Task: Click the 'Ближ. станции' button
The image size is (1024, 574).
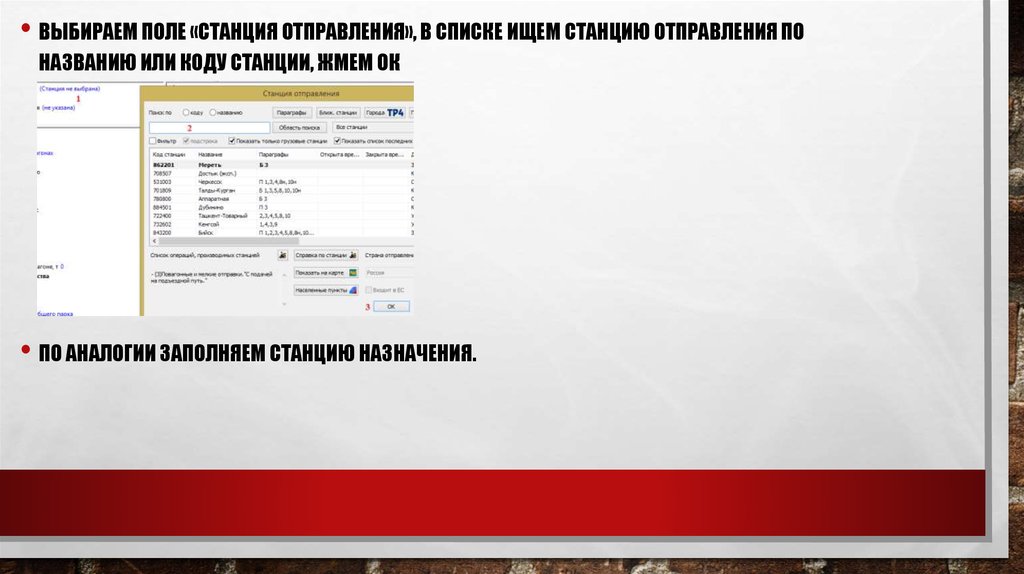Action: (338, 113)
